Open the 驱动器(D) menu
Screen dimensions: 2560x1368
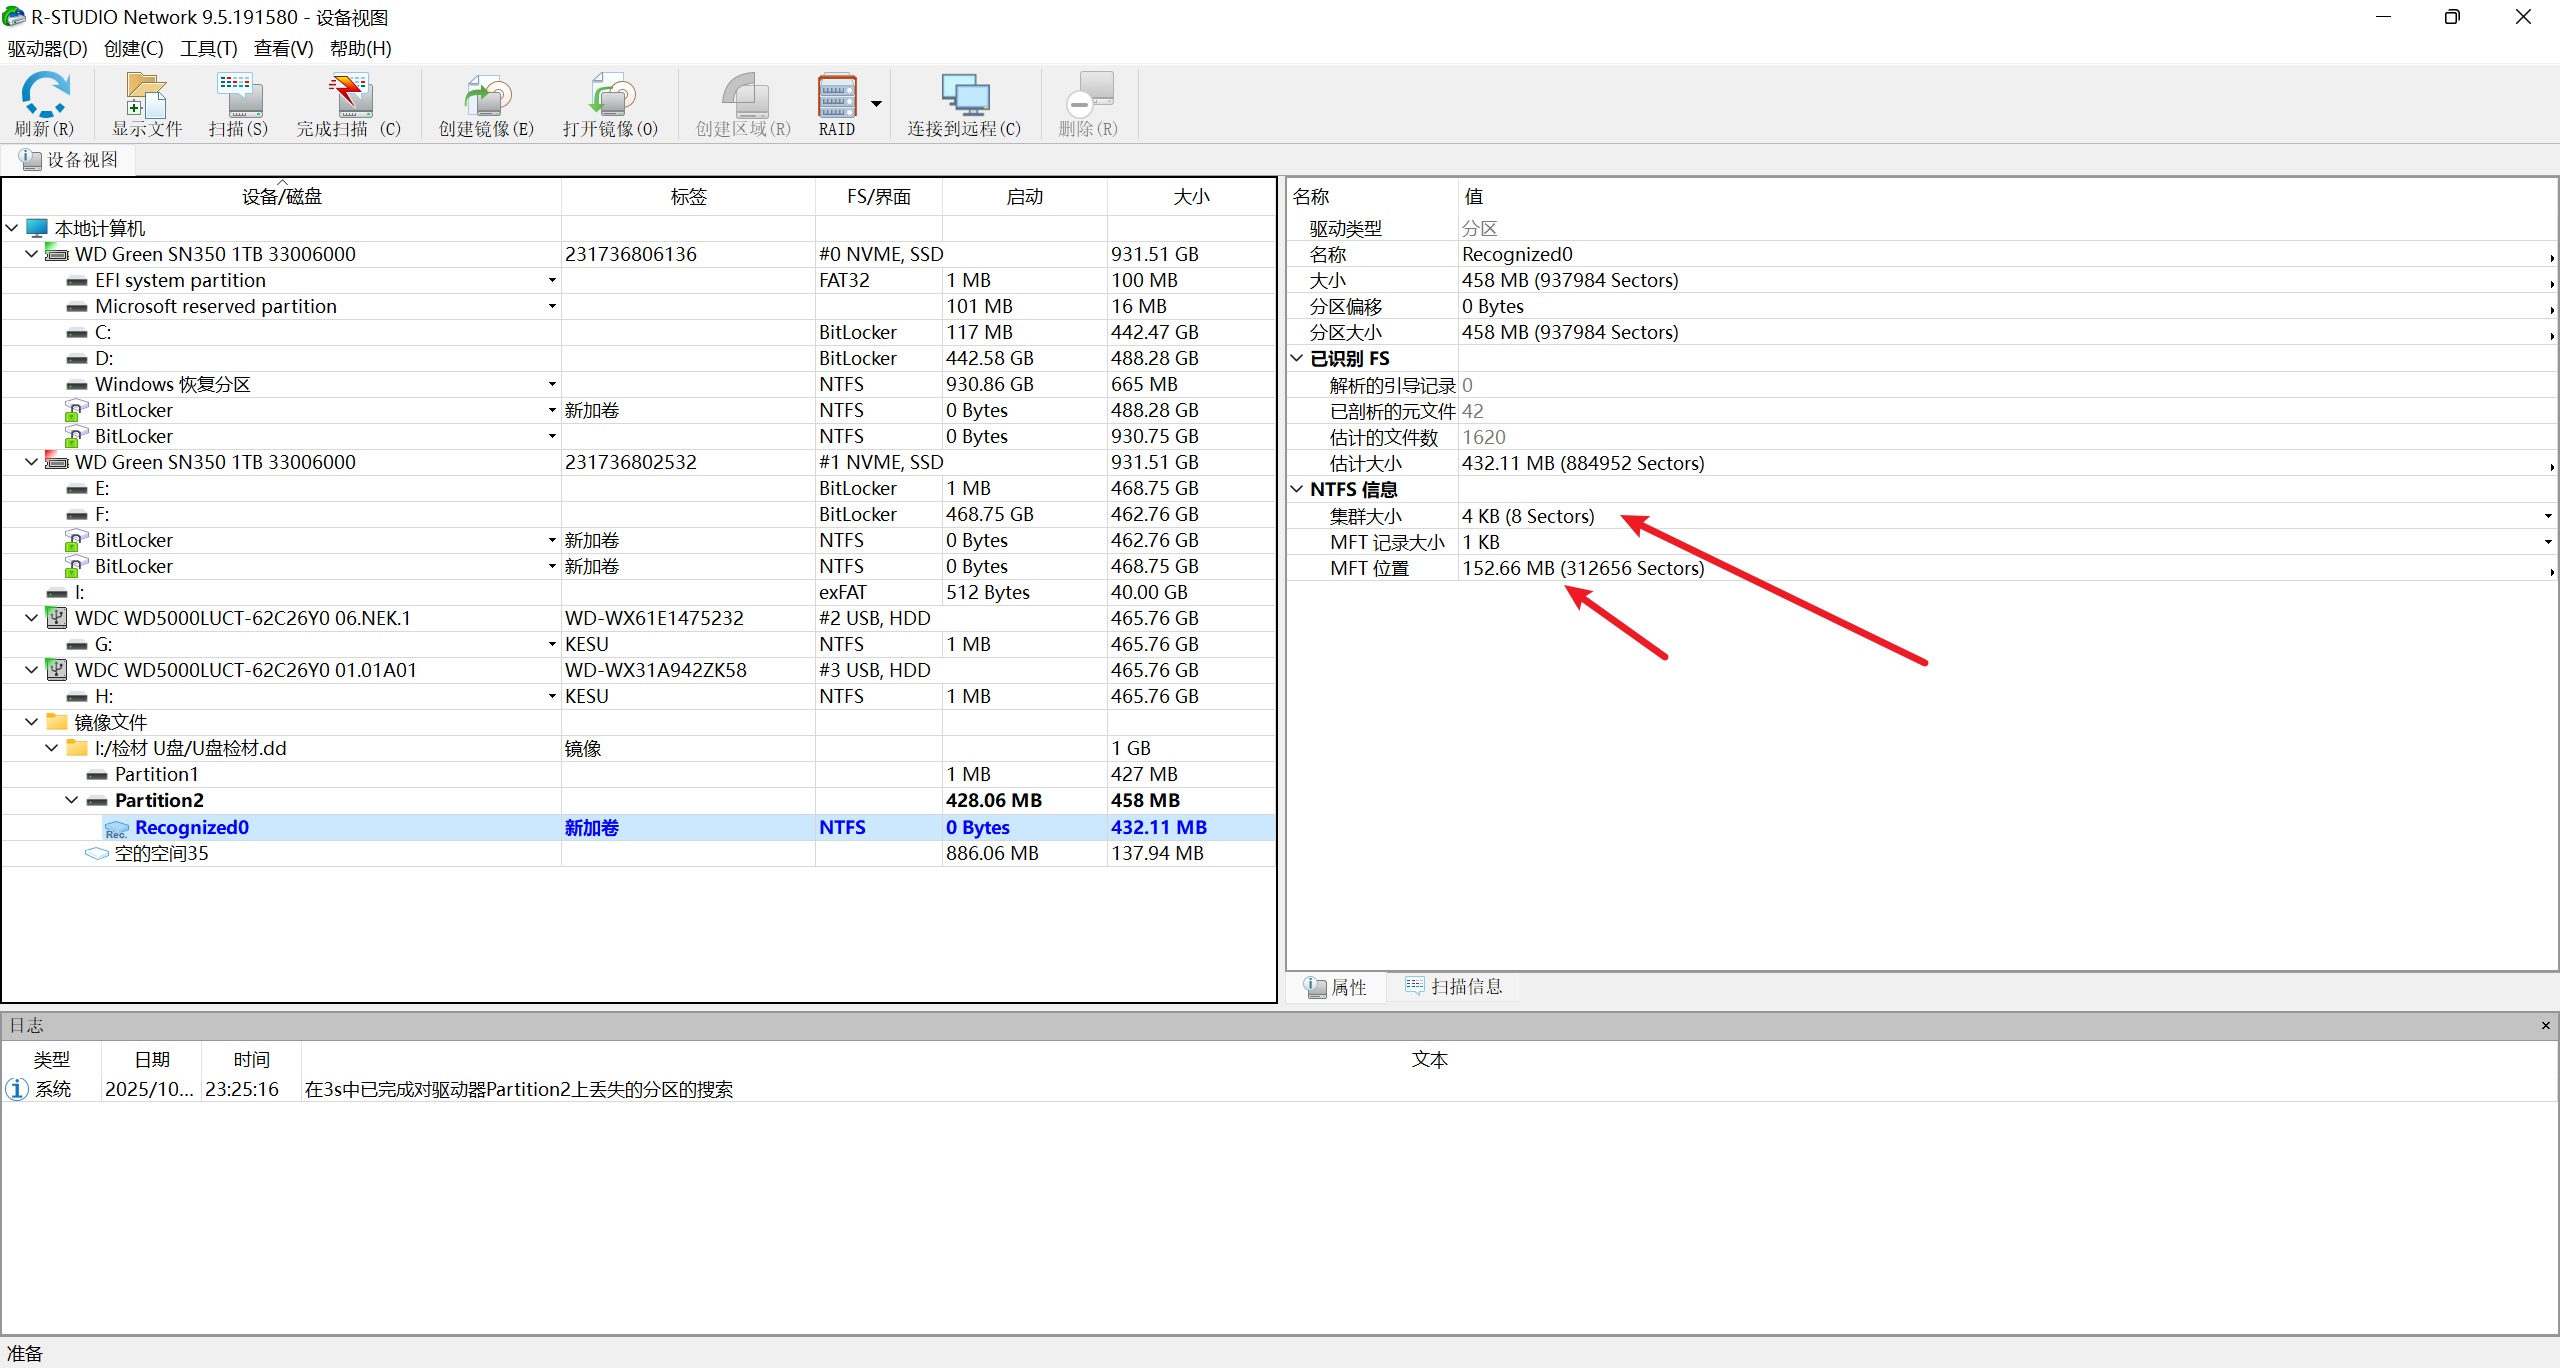click(47, 48)
